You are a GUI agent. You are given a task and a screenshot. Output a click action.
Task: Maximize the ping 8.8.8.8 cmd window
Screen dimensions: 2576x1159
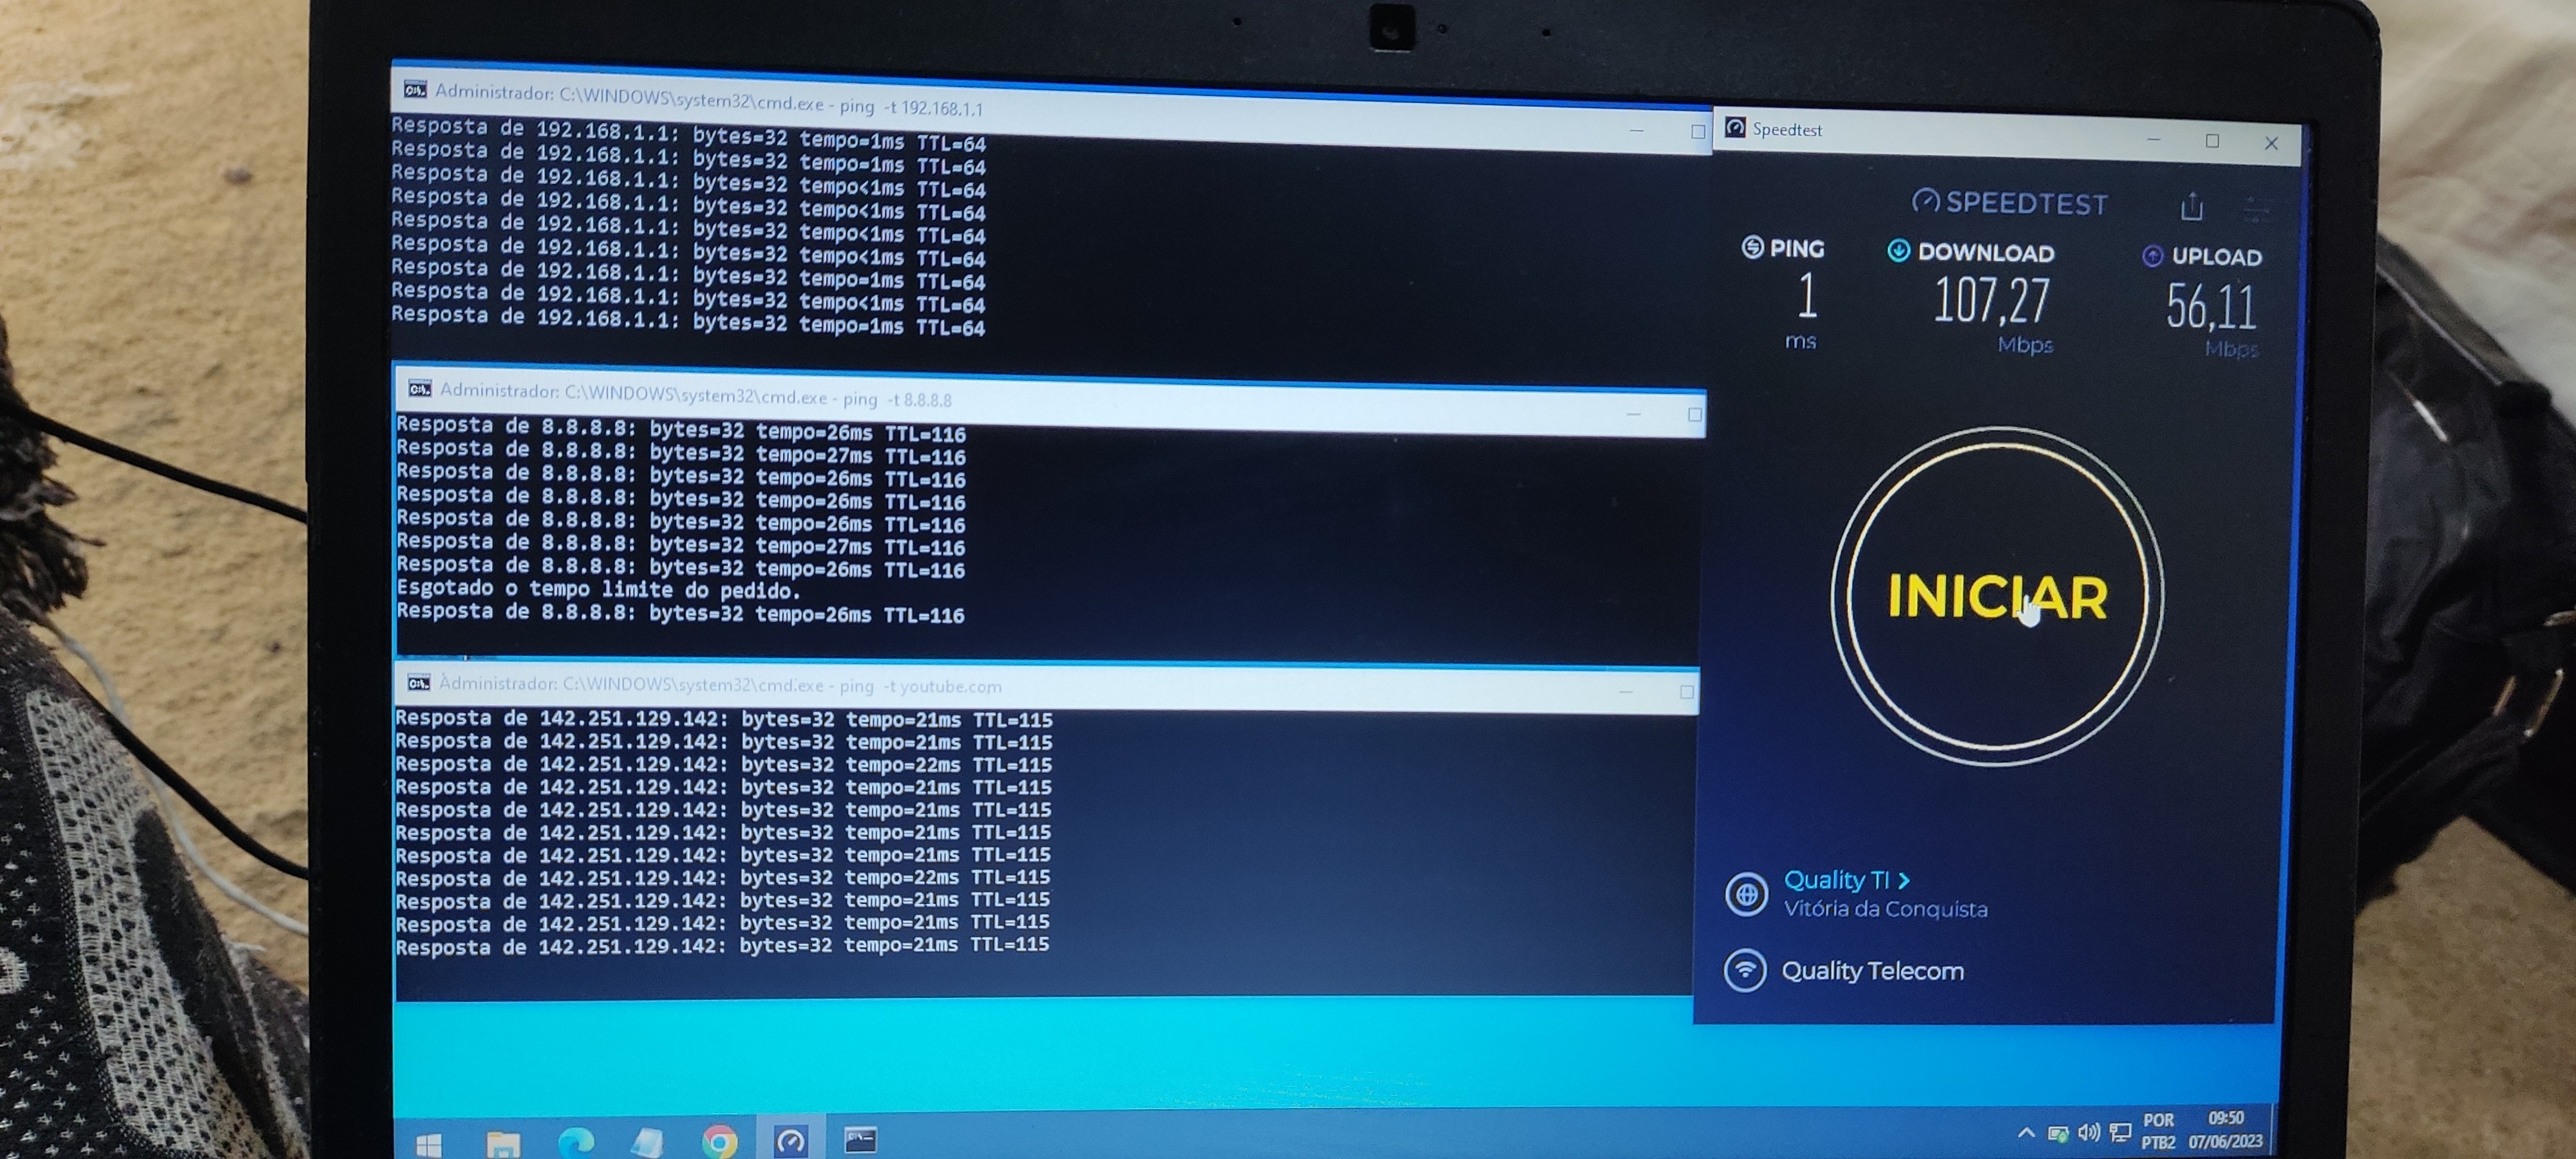click(1694, 414)
